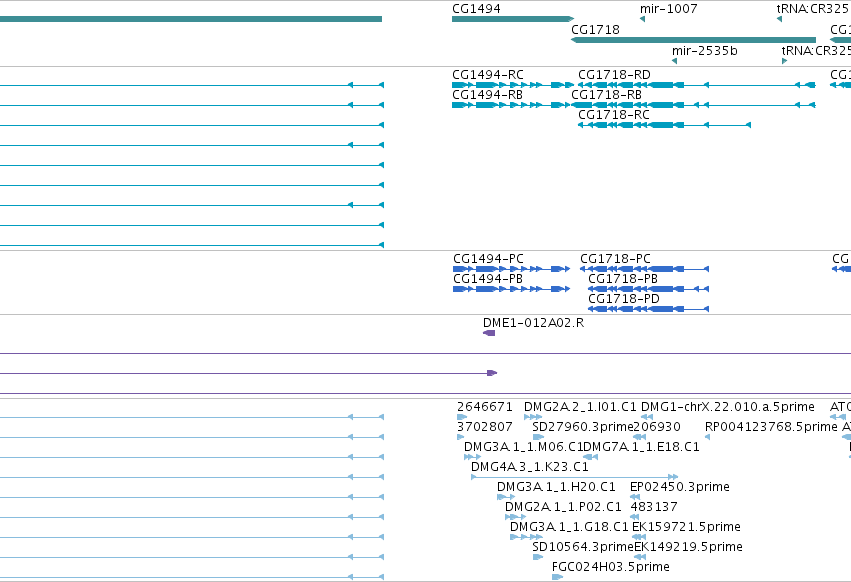Click EST label 2646671
Screen dimensions: 851x582
tap(485, 407)
